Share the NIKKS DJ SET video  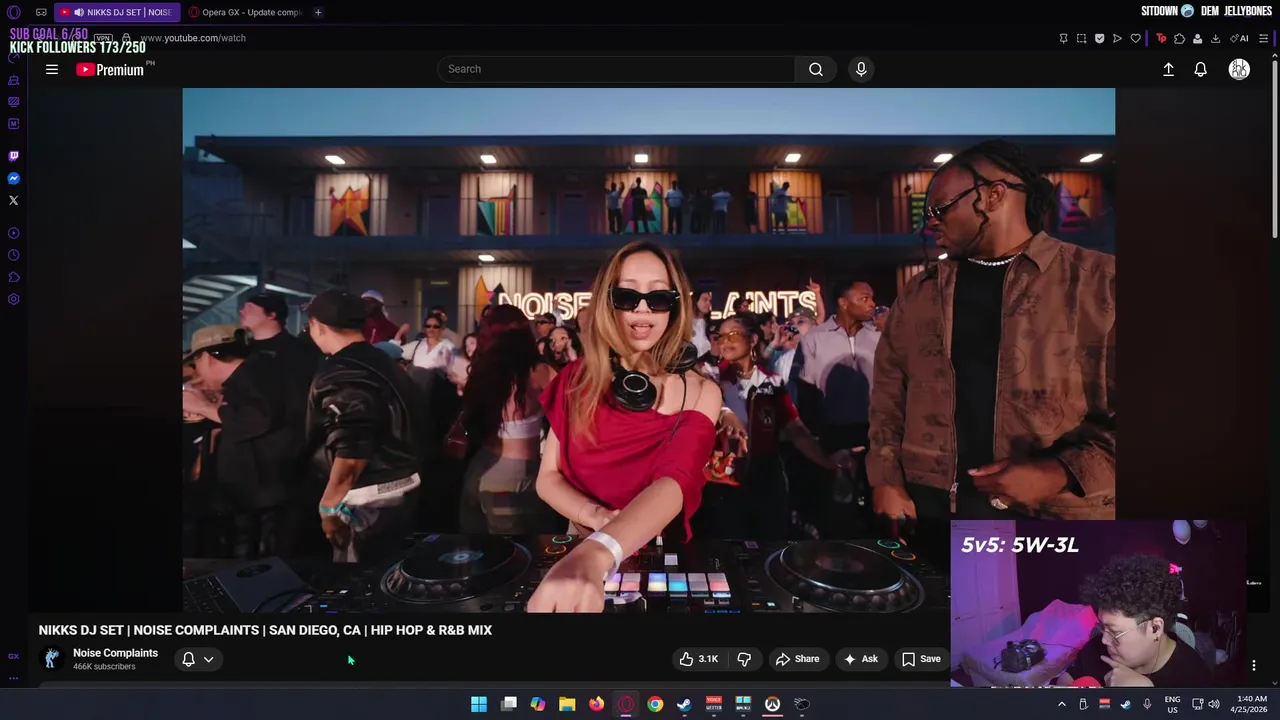(x=797, y=659)
